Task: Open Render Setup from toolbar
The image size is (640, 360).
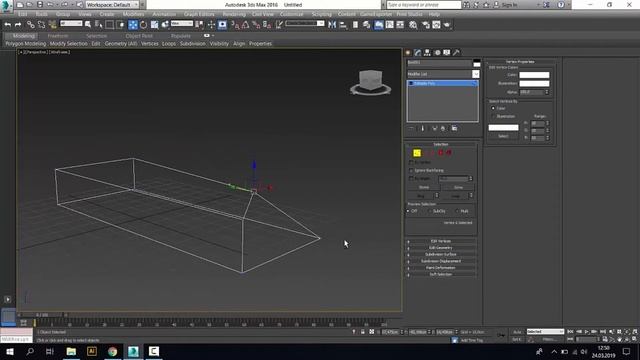Action: click(426, 25)
